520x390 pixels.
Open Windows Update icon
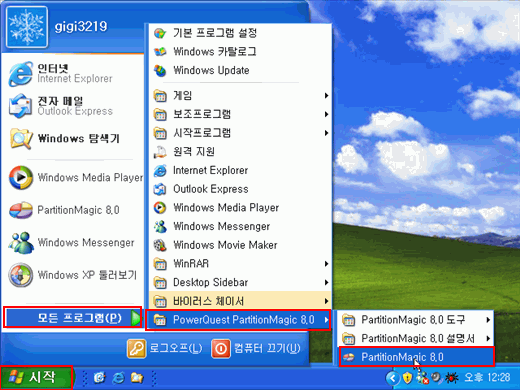tap(160, 70)
